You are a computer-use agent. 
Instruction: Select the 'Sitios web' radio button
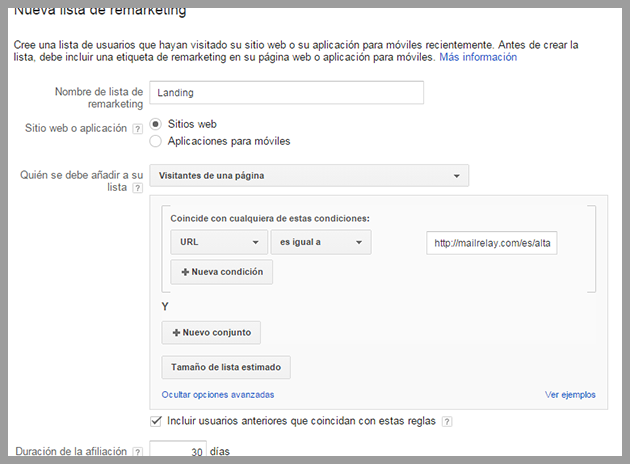(x=155, y=124)
